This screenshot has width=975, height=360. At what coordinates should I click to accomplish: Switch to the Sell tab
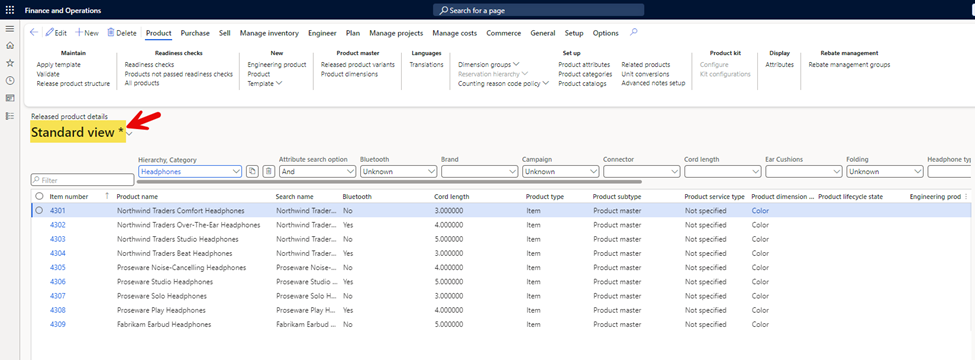[x=225, y=33]
